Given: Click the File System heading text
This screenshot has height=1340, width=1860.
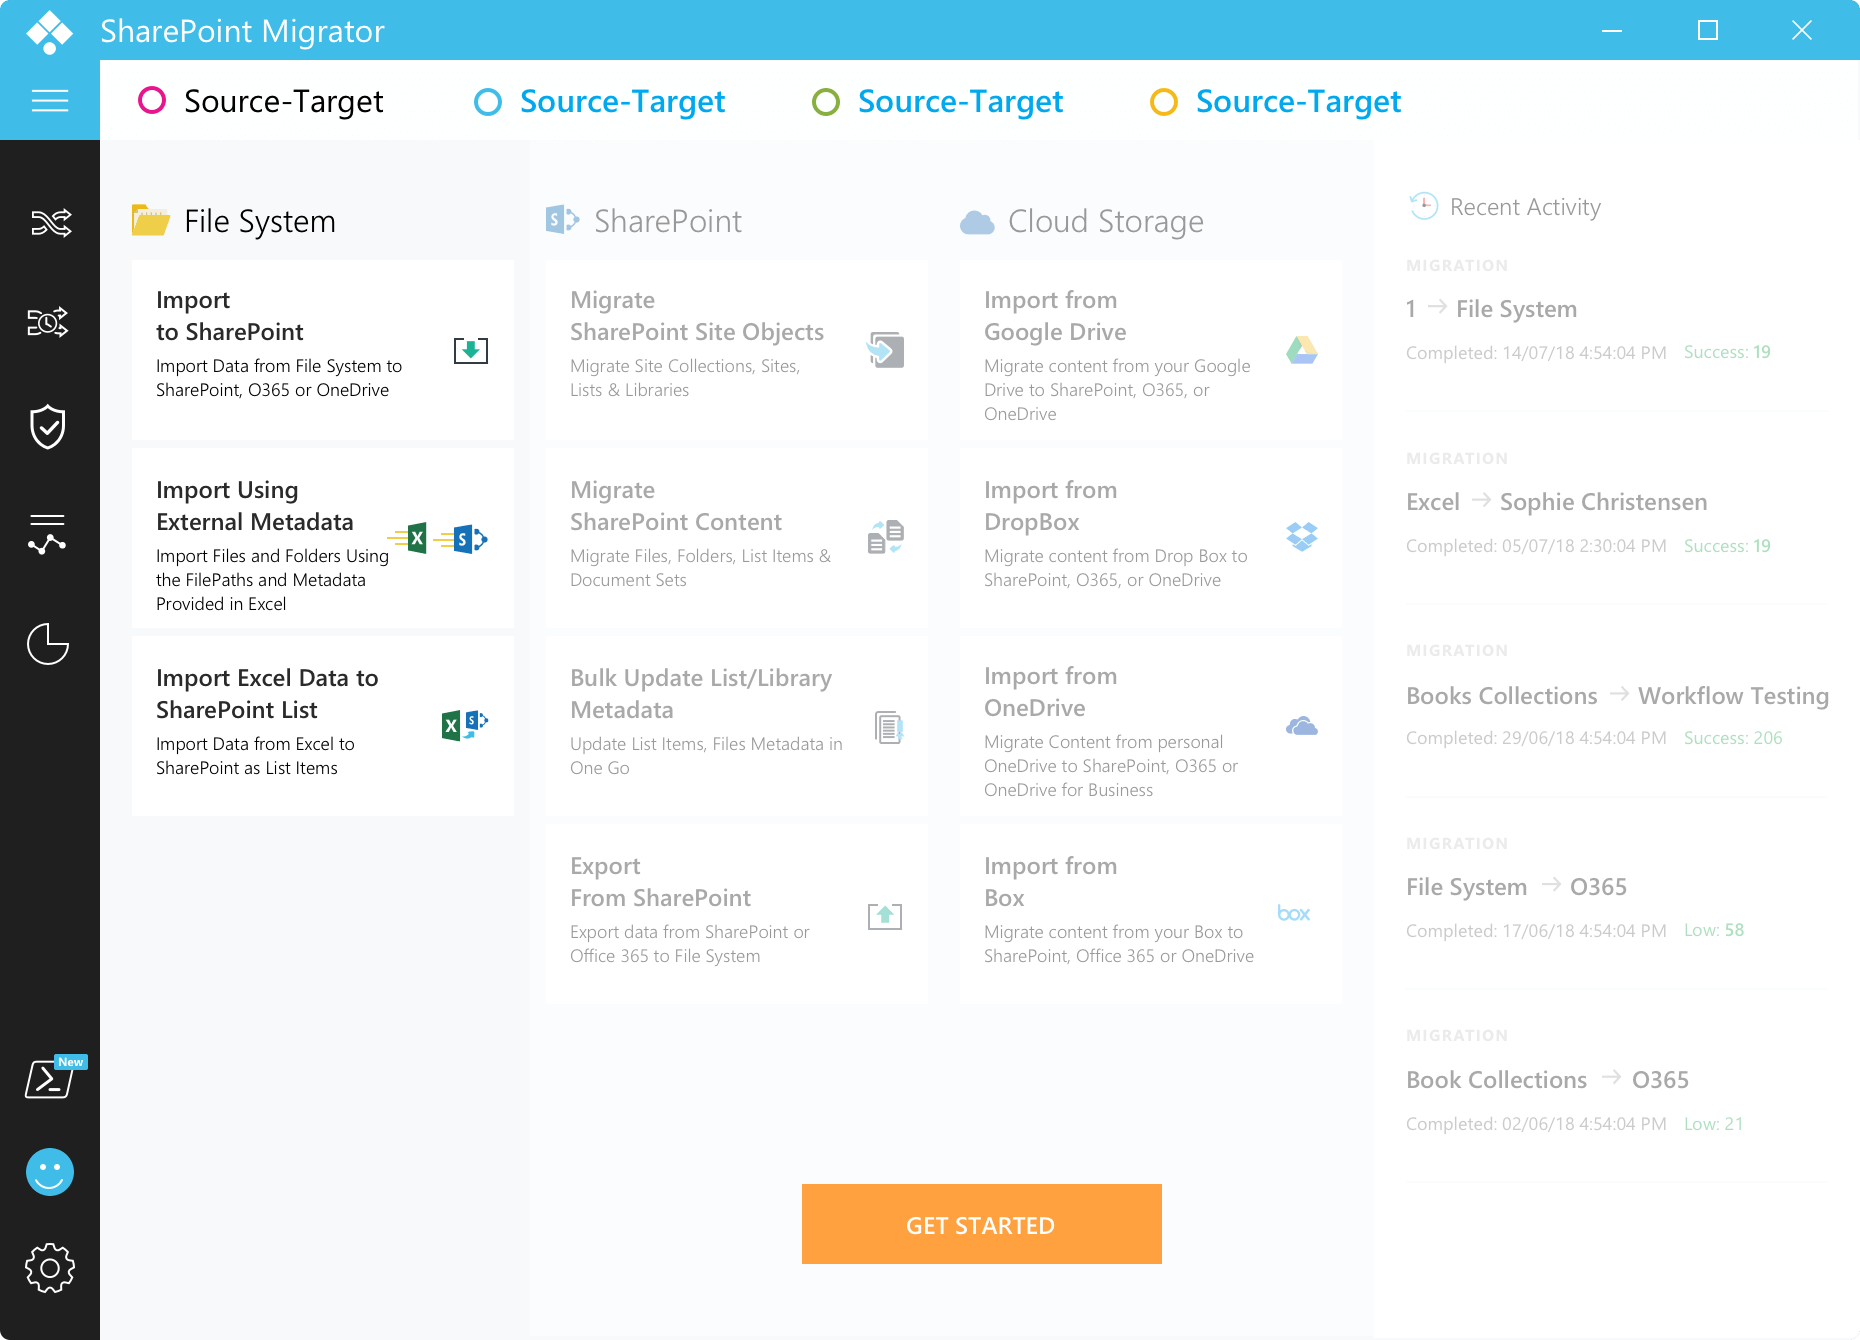Looking at the screenshot, I should pyautogui.click(x=260, y=221).
